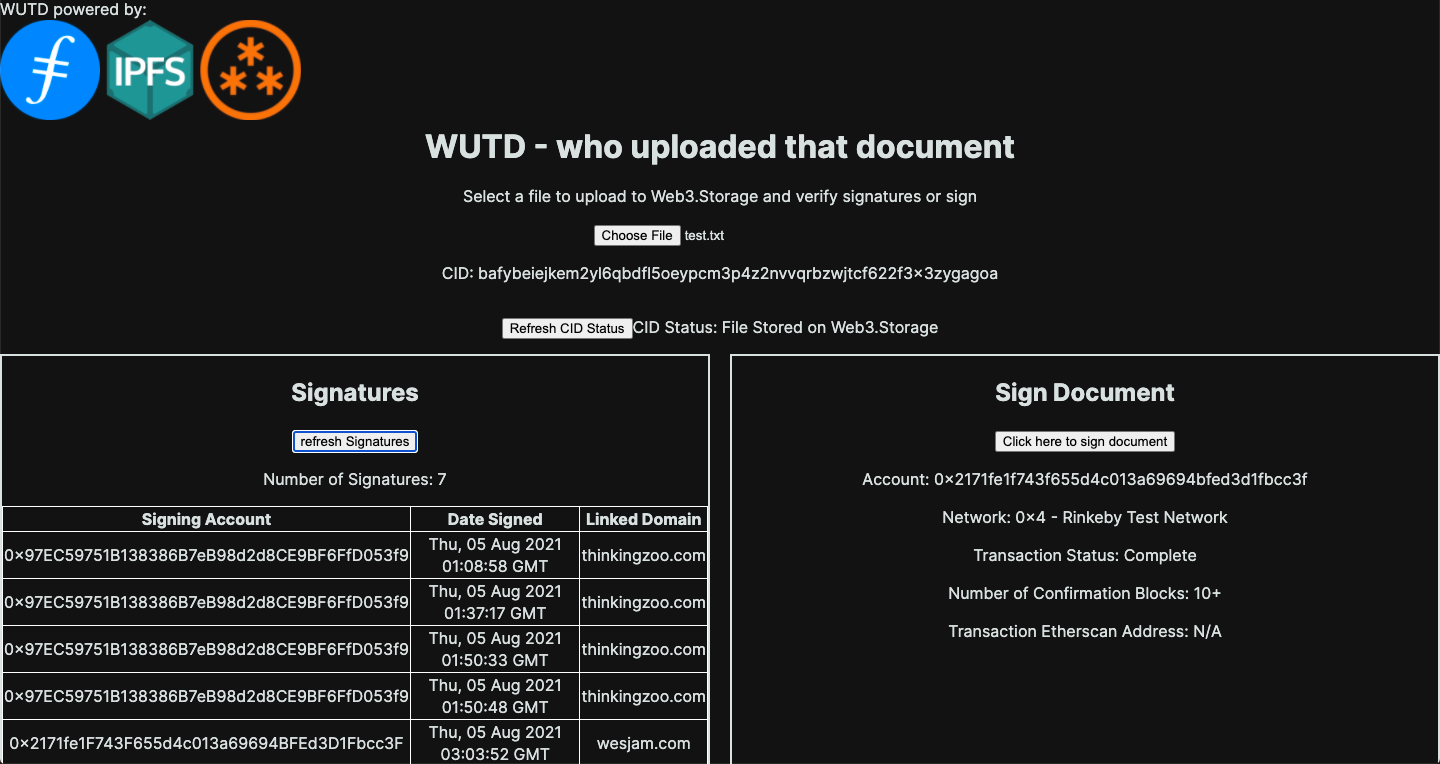Click the Linked Domain column header
Screen dimensions: 1440x764
click(644, 519)
